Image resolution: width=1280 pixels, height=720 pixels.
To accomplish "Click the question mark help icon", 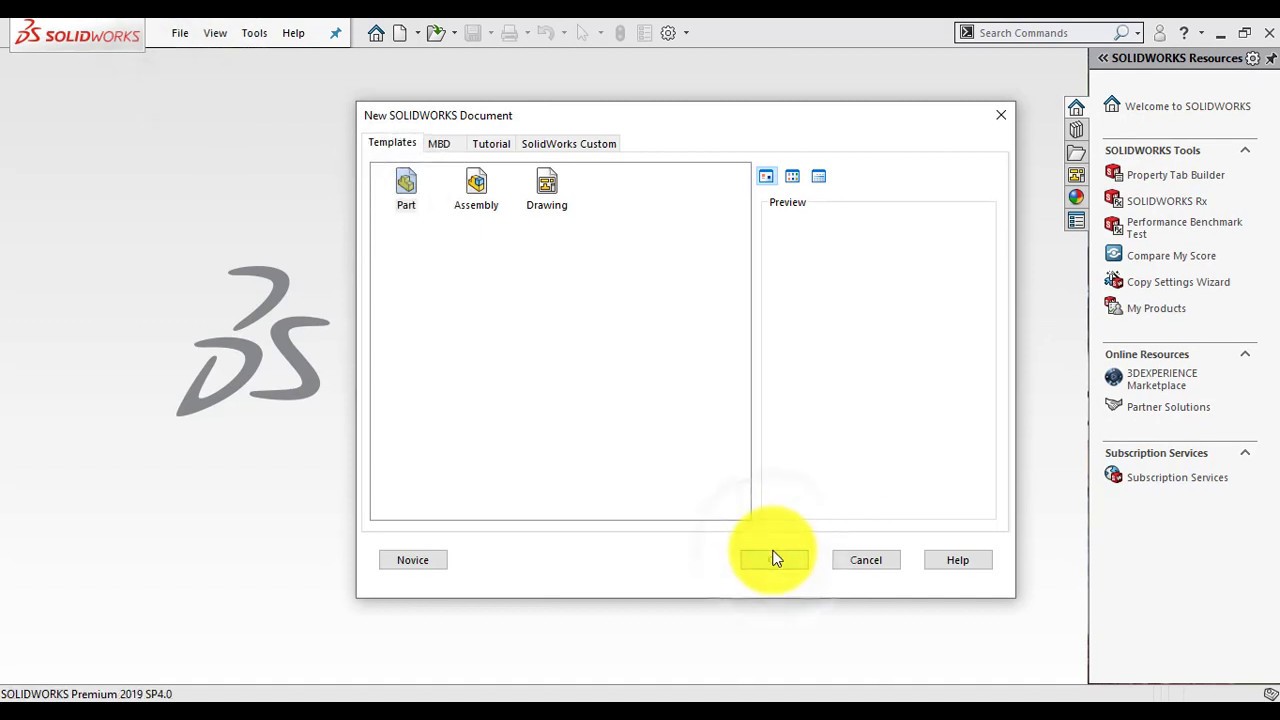I will pyautogui.click(x=1184, y=33).
